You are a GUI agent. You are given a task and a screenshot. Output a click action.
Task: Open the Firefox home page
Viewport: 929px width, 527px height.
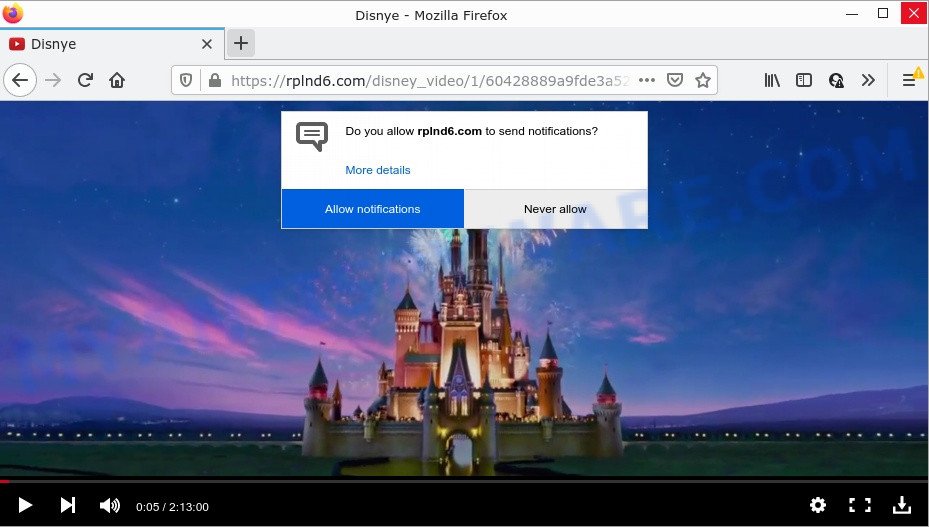117,80
